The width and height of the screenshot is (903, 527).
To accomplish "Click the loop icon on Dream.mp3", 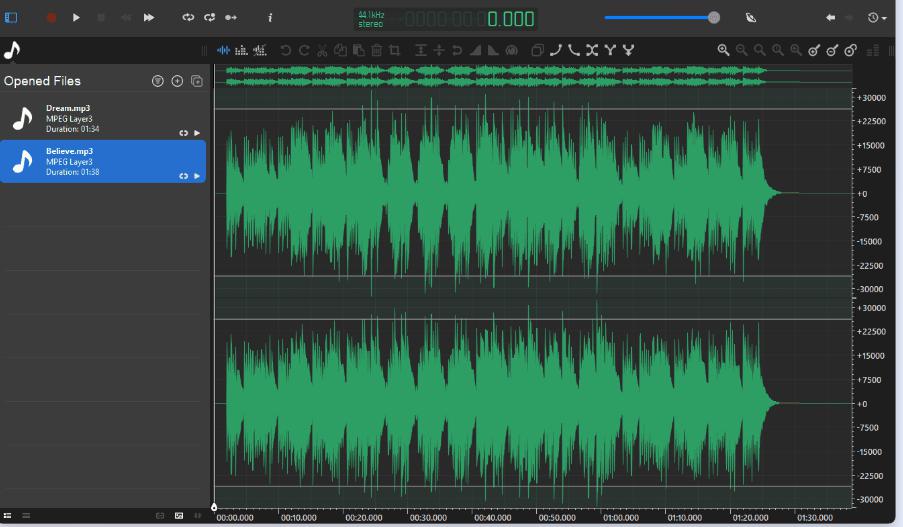I will point(183,133).
